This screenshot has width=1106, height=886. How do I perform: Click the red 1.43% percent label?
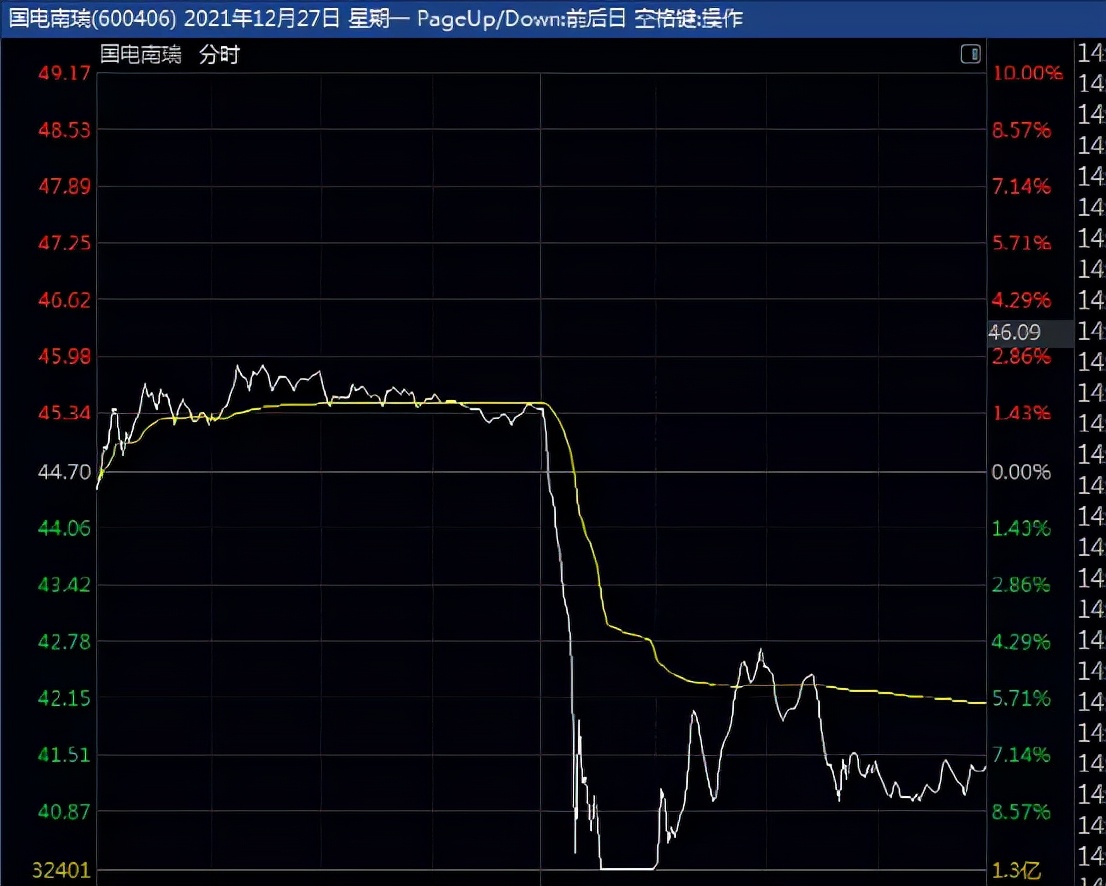(x=1021, y=413)
